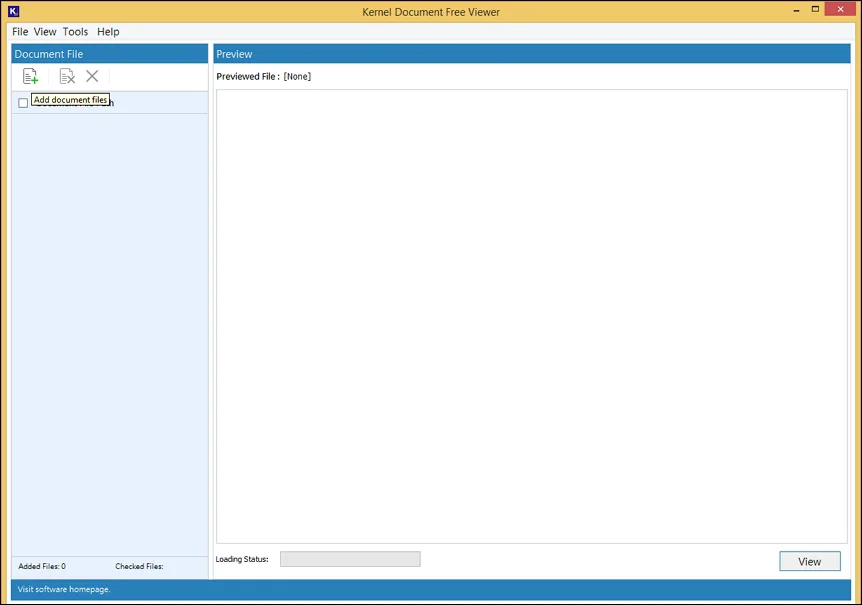Viewport: 862px width, 605px height.
Task: Click the Visit software homepage link
Action: point(64,589)
